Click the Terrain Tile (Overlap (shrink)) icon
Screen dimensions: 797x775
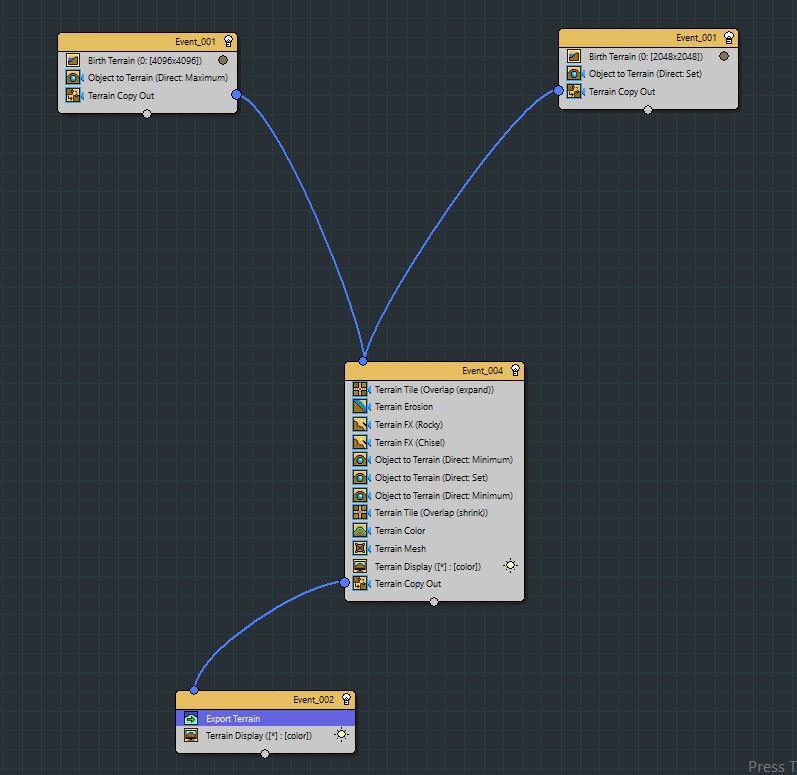click(360, 513)
